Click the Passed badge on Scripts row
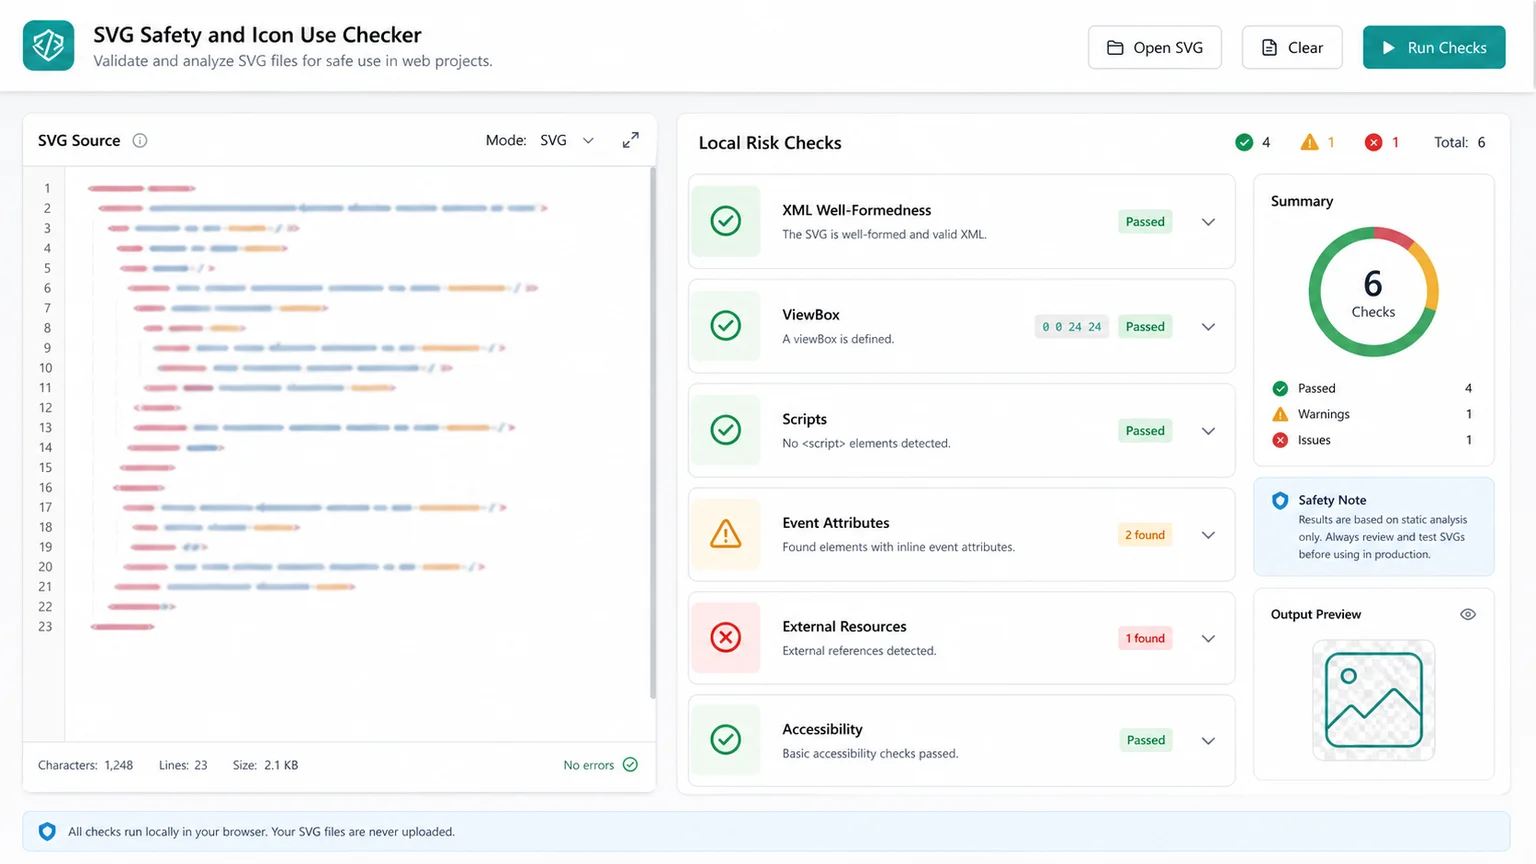This screenshot has width=1536, height=864. tap(1145, 431)
